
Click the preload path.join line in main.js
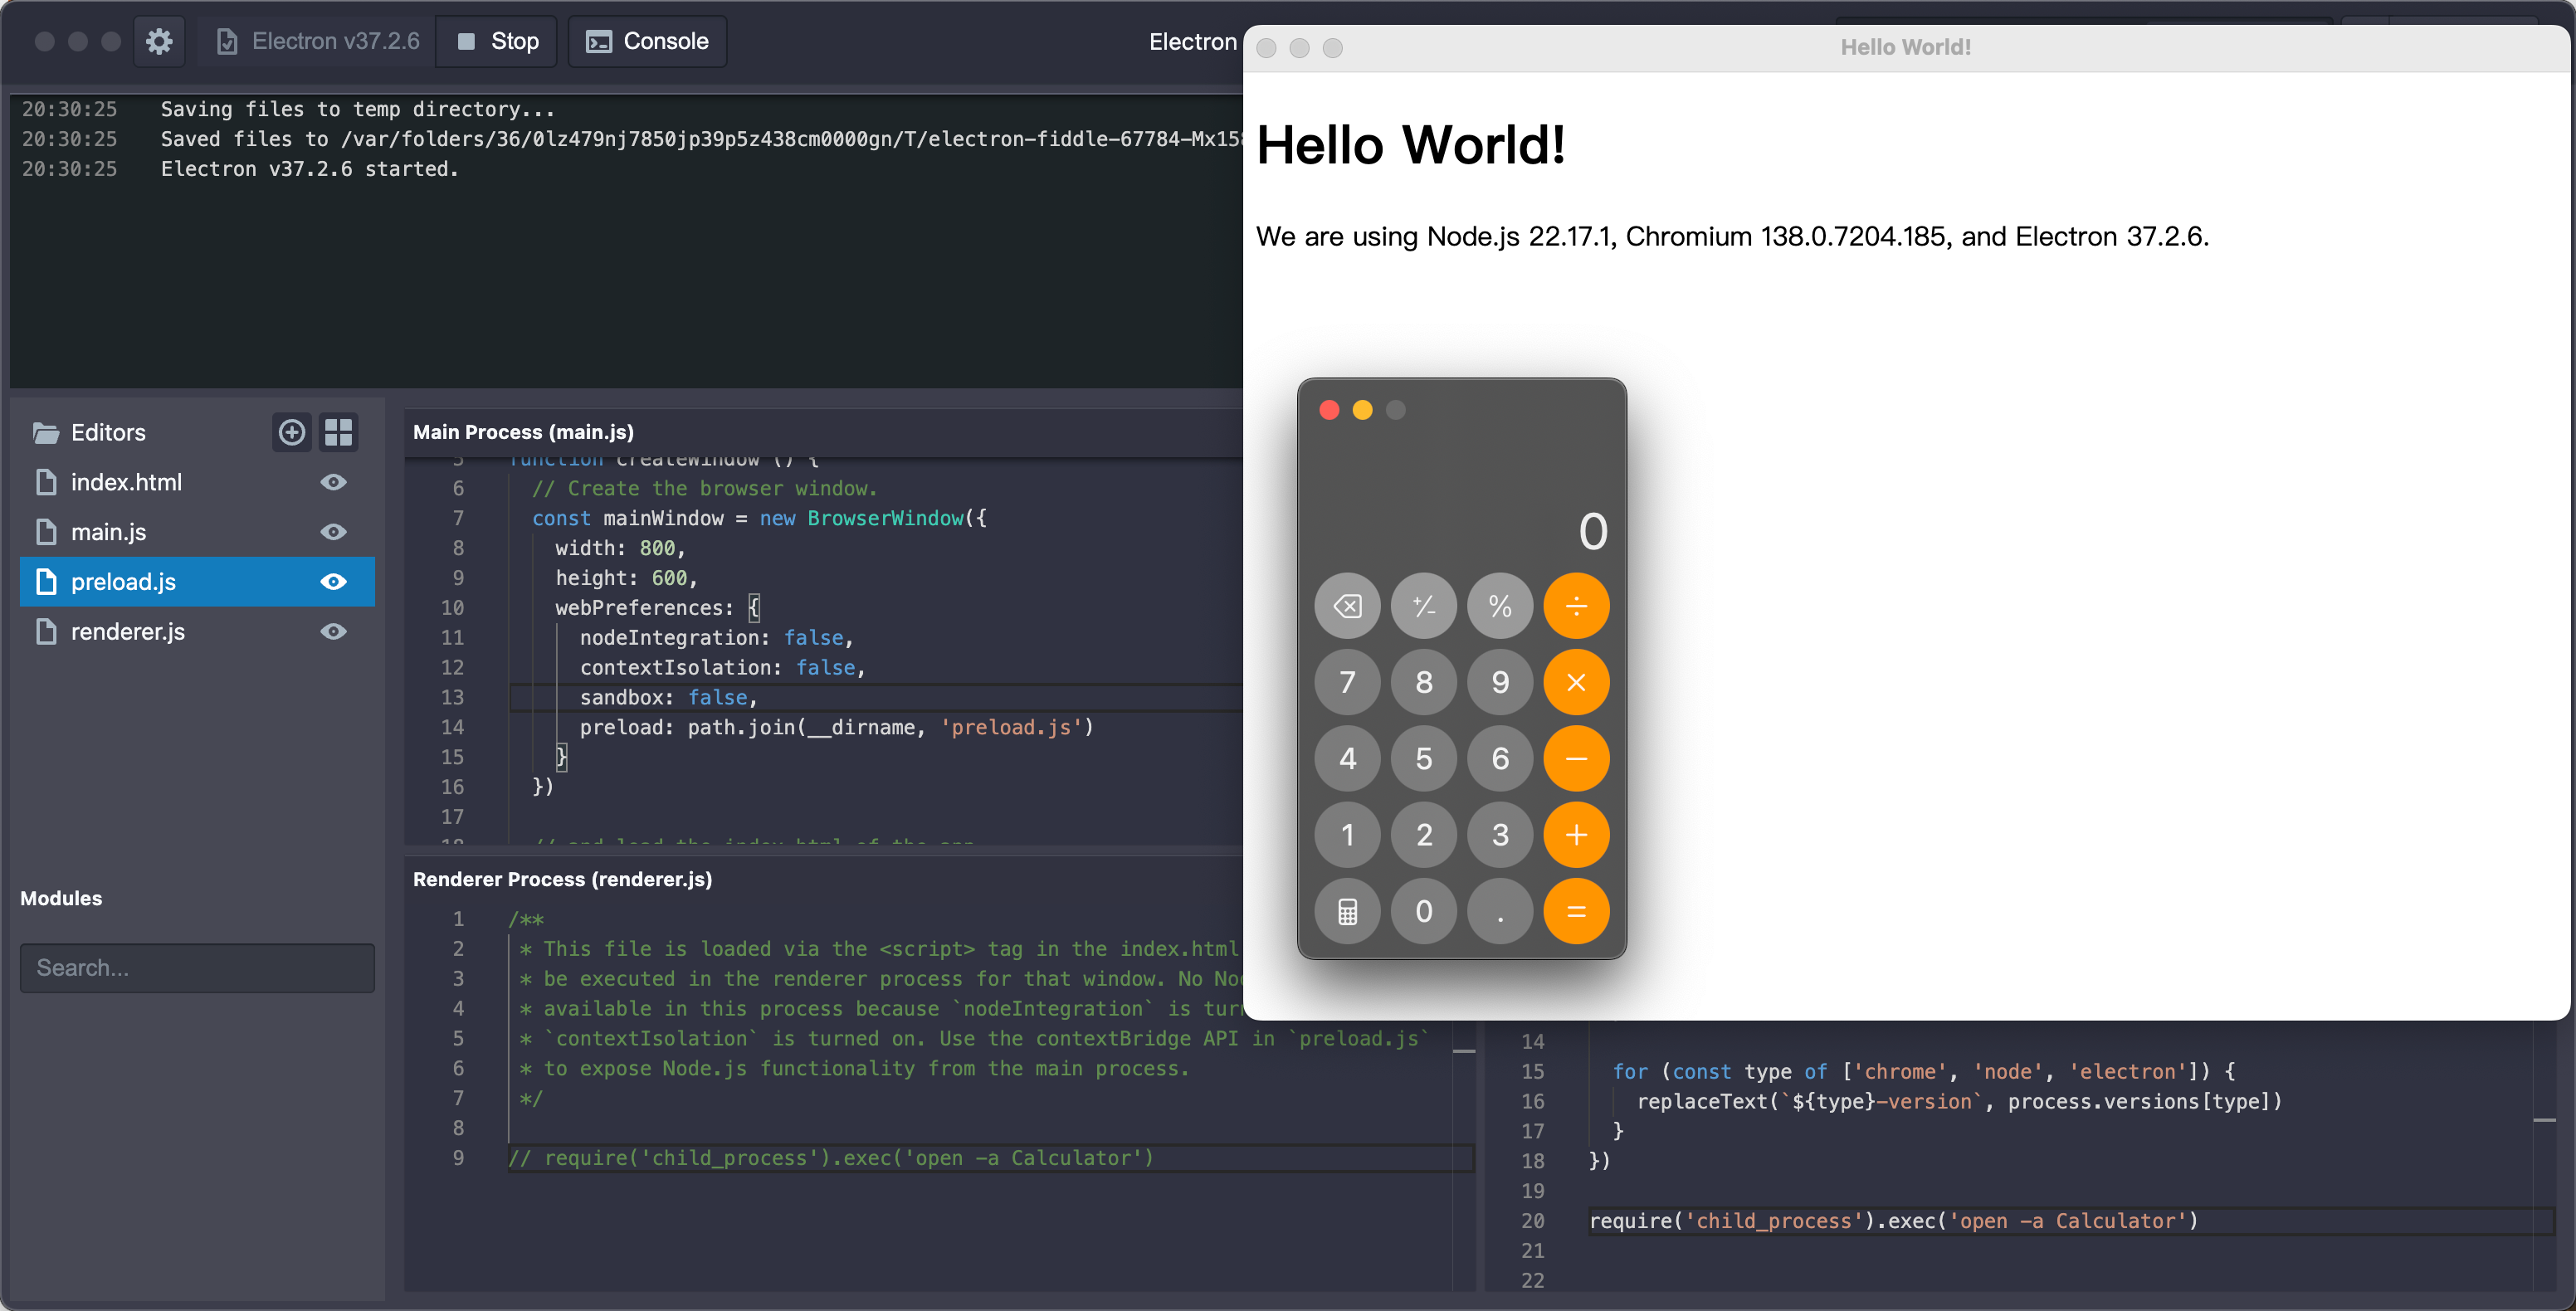pos(836,727)
